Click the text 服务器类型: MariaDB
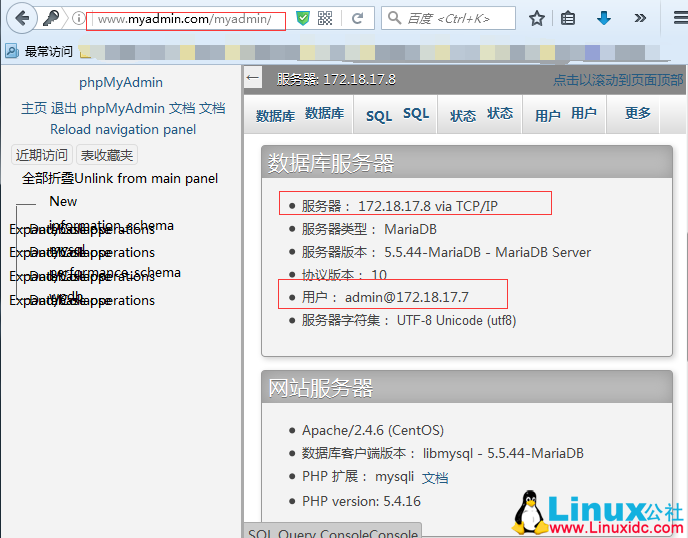This screenshot has width=688, height=538. [369, 229]
